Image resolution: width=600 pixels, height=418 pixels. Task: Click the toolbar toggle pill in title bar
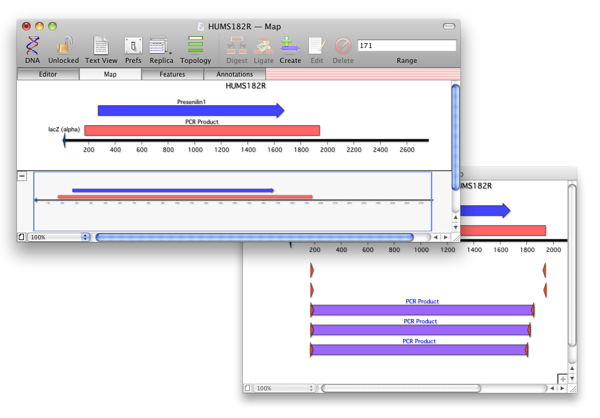tap(449, 26)
